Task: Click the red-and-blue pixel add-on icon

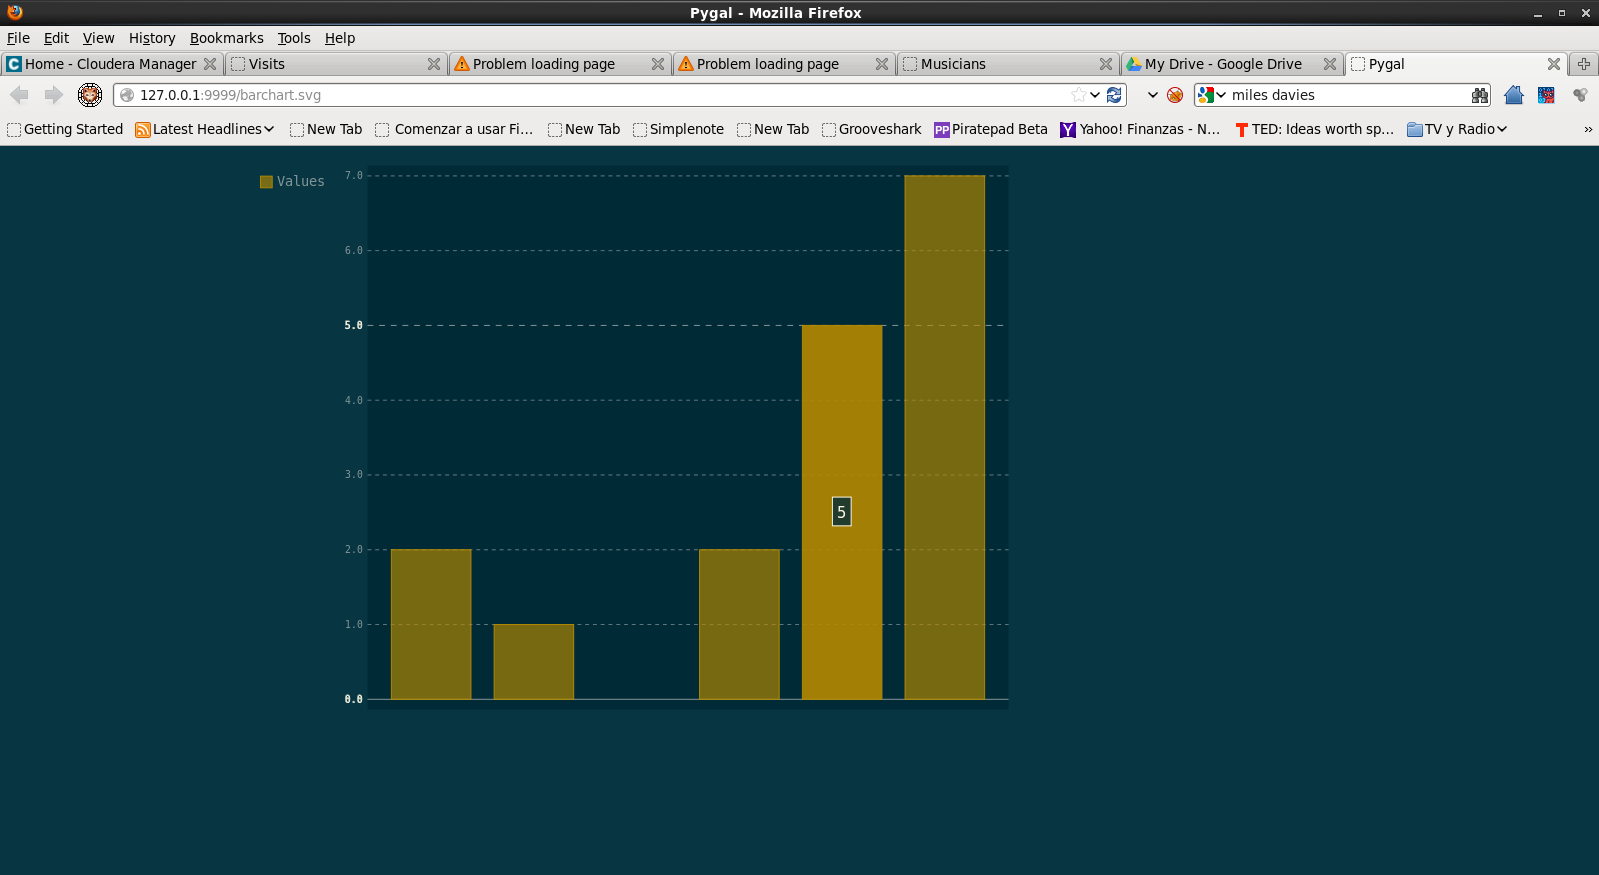Action: (x=1546, y=95)
